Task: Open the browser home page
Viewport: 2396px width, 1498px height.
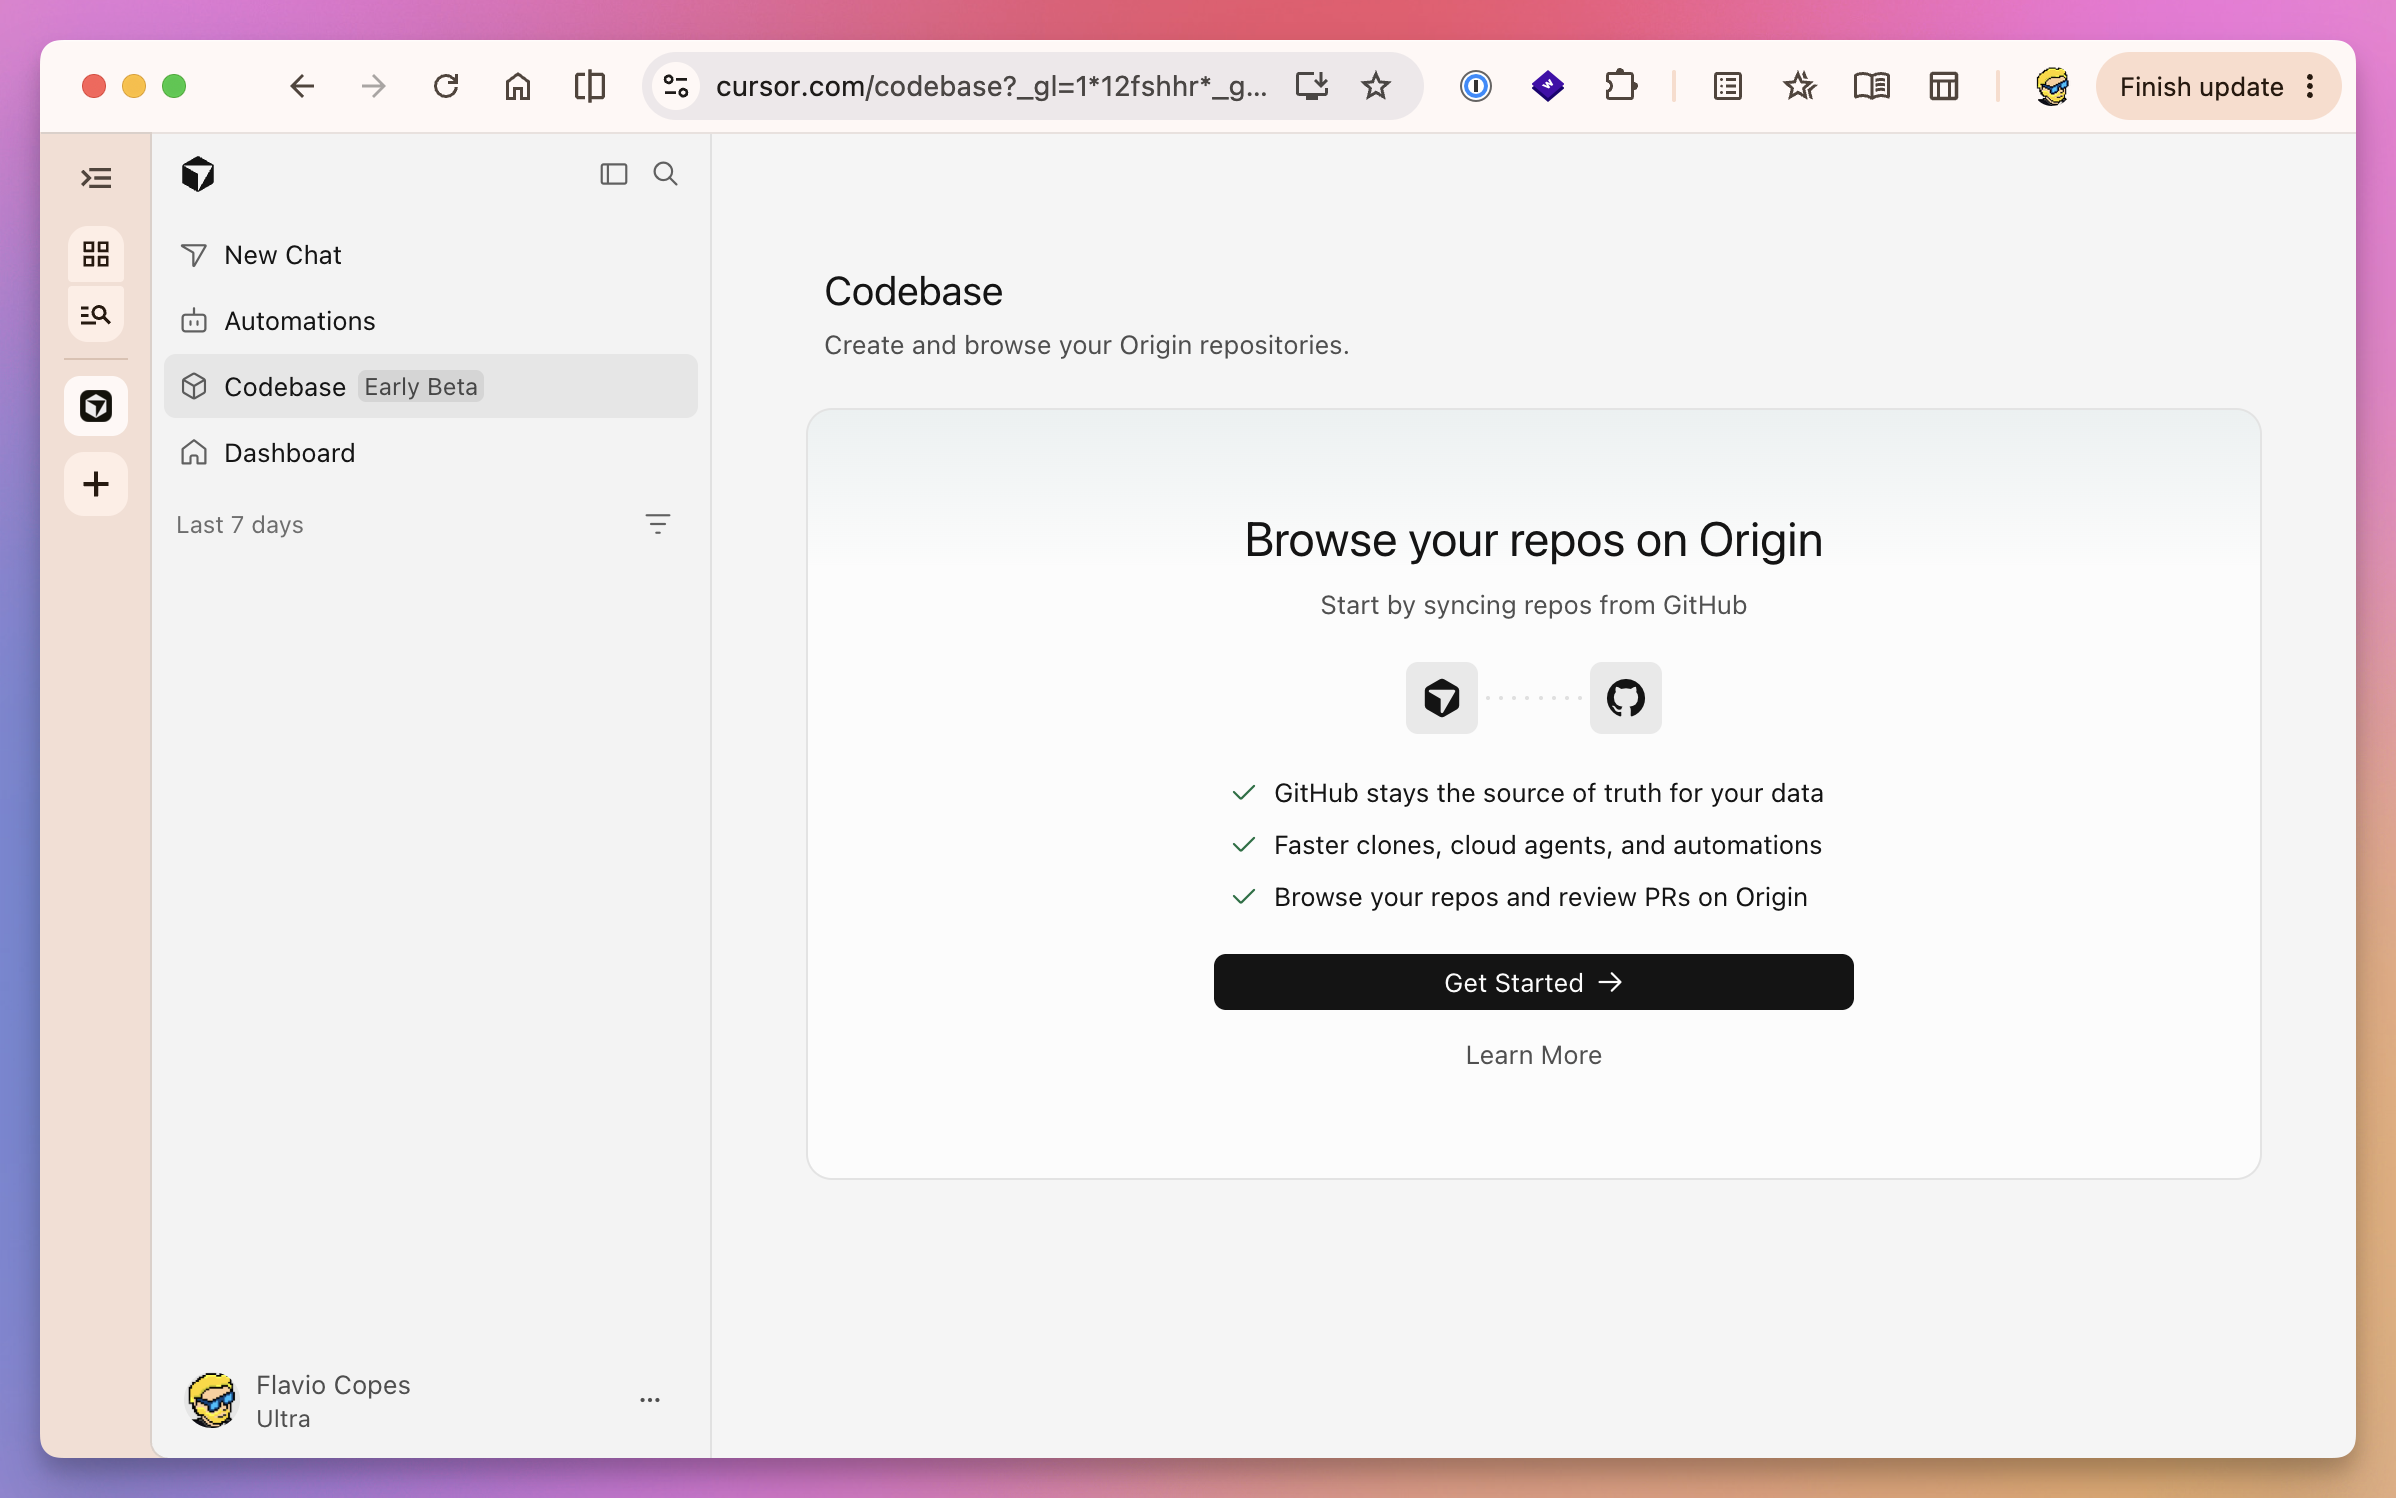Action: coord(517,87)
